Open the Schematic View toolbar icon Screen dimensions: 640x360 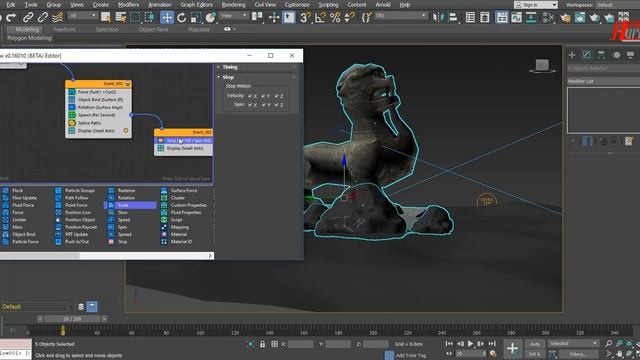click(x=531, y=18)
